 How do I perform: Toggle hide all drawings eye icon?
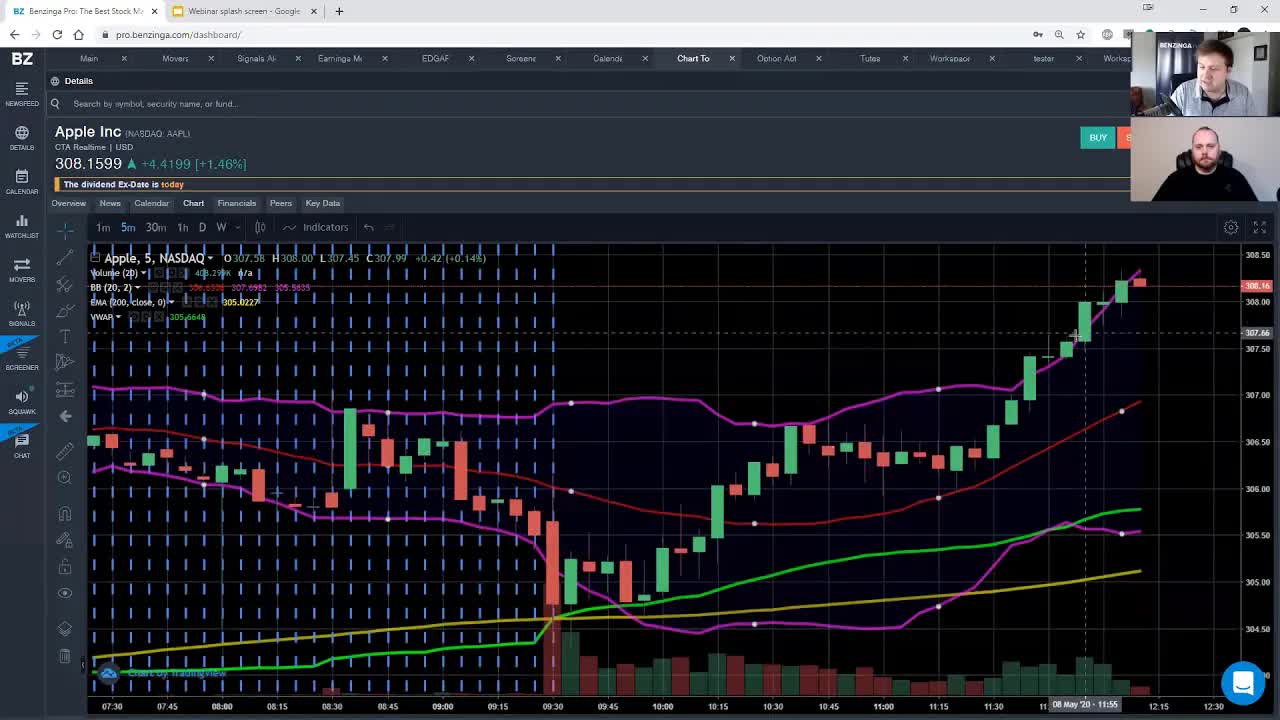65,593
